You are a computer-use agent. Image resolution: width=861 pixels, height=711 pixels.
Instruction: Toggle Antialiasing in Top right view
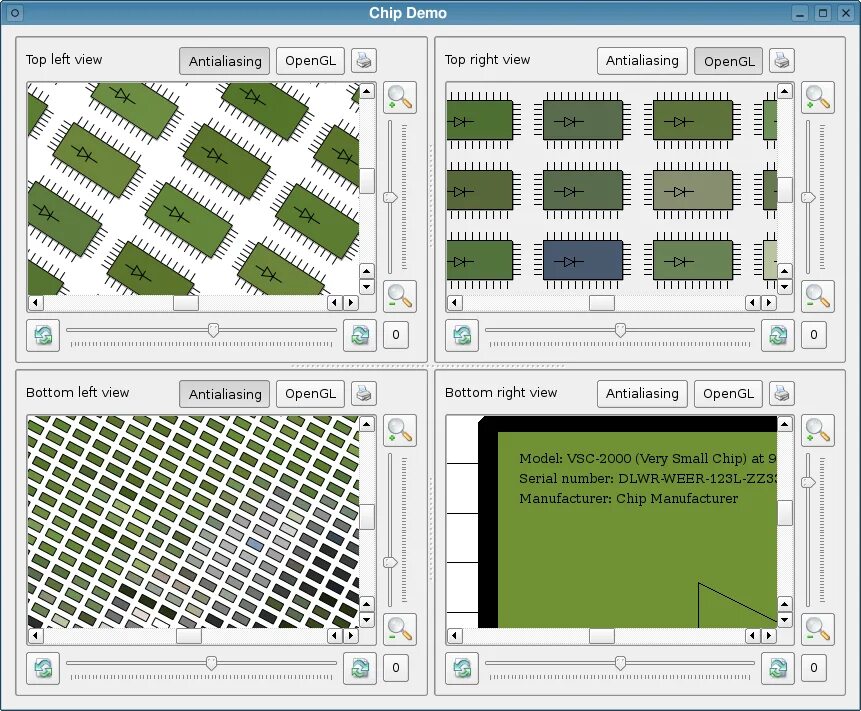(x=642, y=61)
